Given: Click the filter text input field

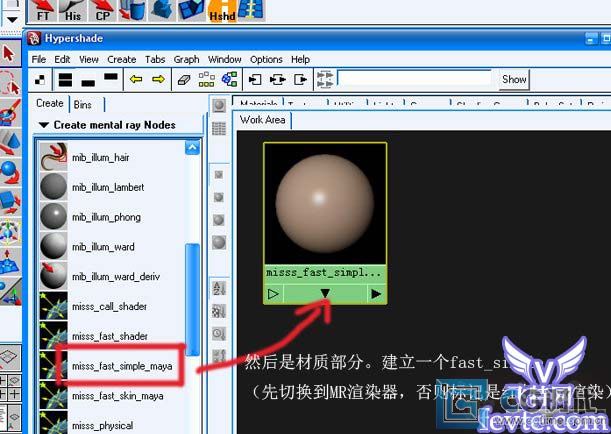Looking at the screenshot, I should [415, 78].
